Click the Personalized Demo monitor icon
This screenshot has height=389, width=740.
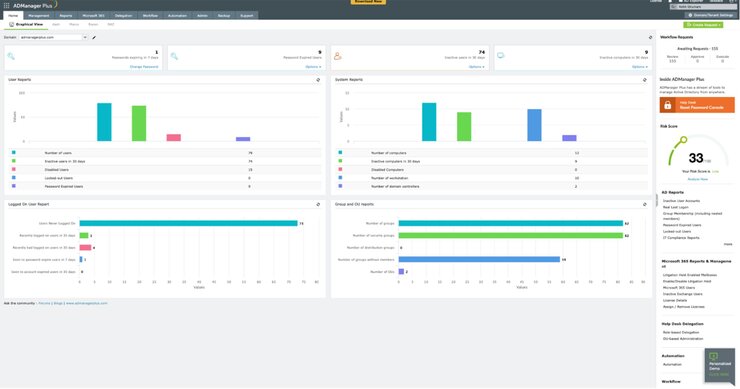click(714, 356)
